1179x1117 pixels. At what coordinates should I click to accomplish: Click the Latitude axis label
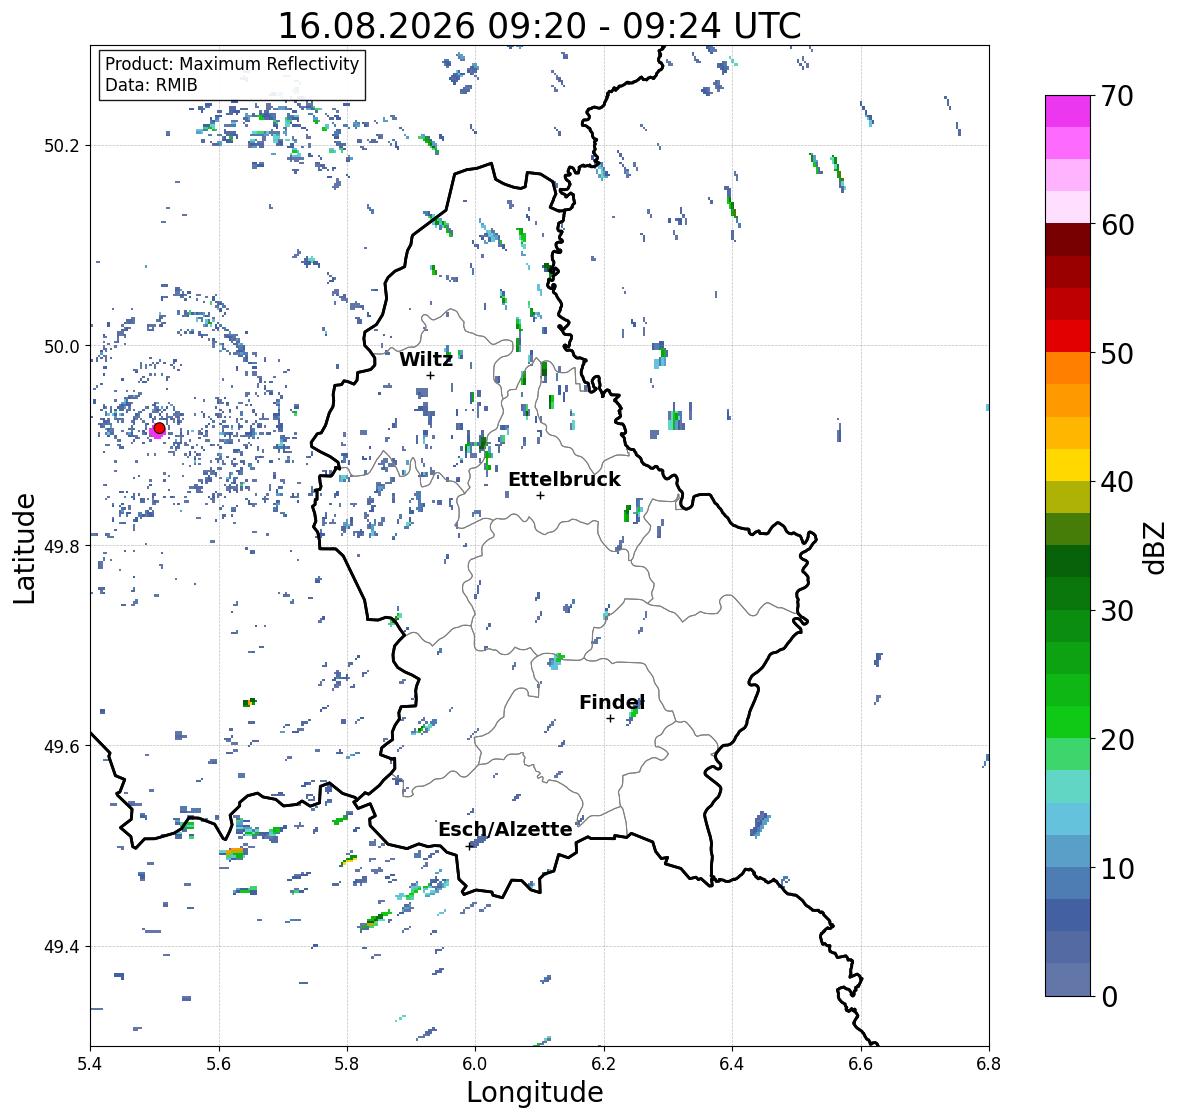(x=24, y=548)
